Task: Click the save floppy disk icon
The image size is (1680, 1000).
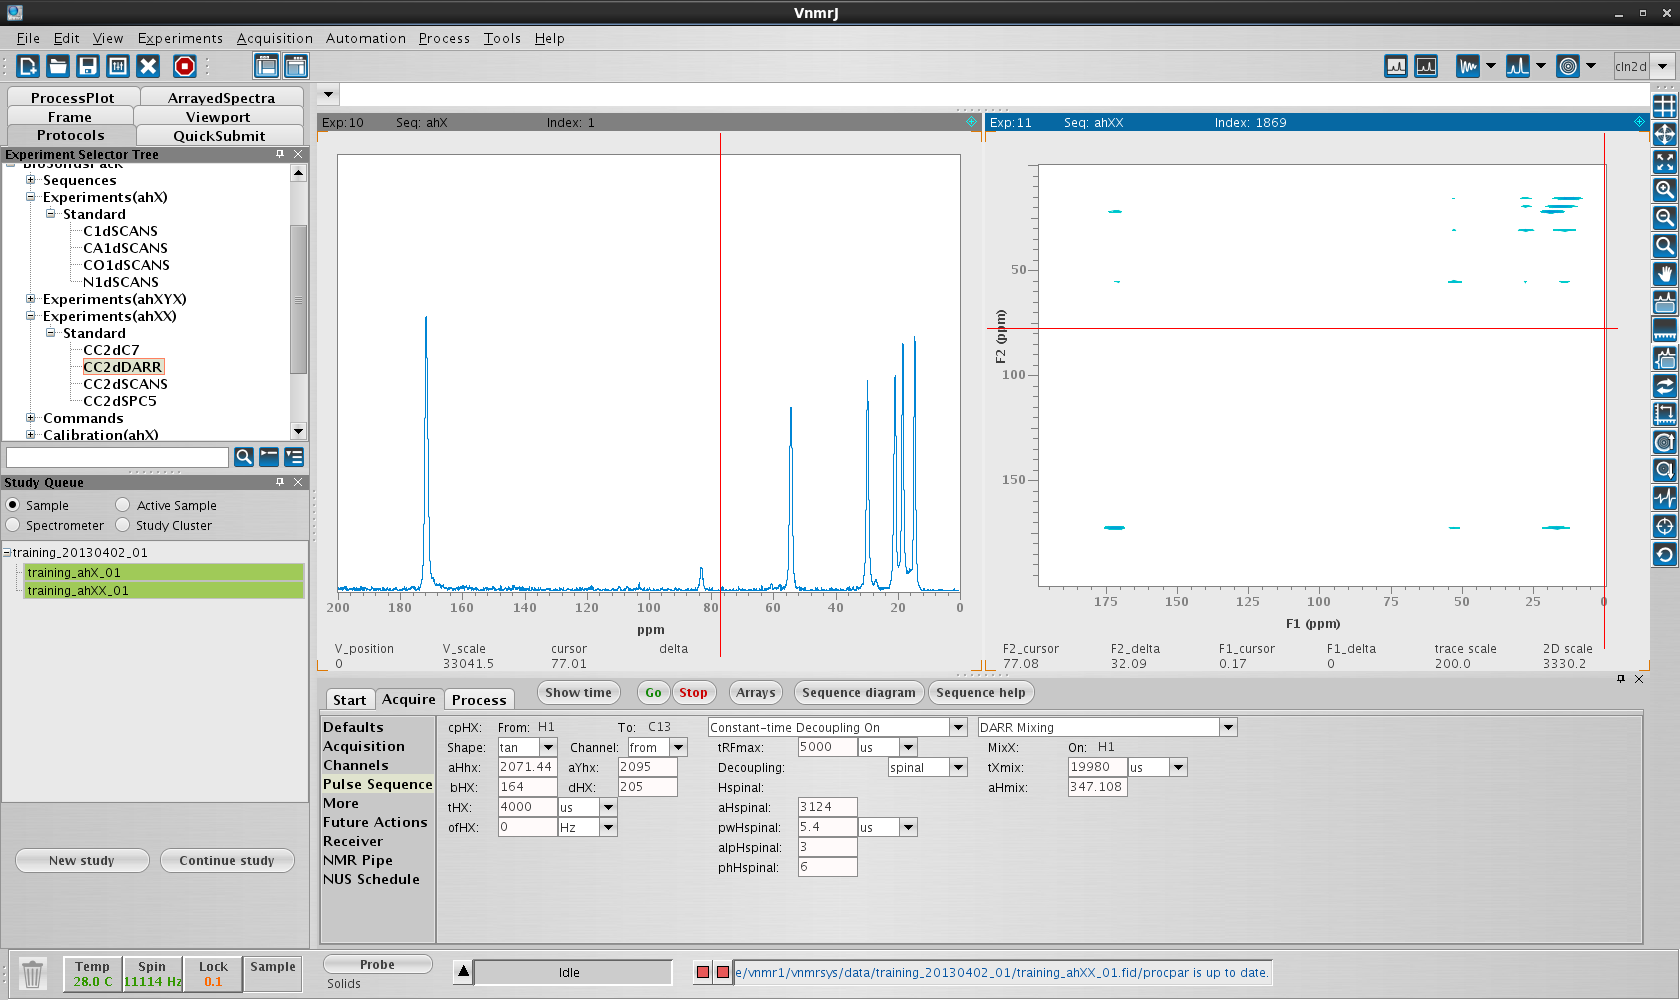Action: tap(88, 66)
